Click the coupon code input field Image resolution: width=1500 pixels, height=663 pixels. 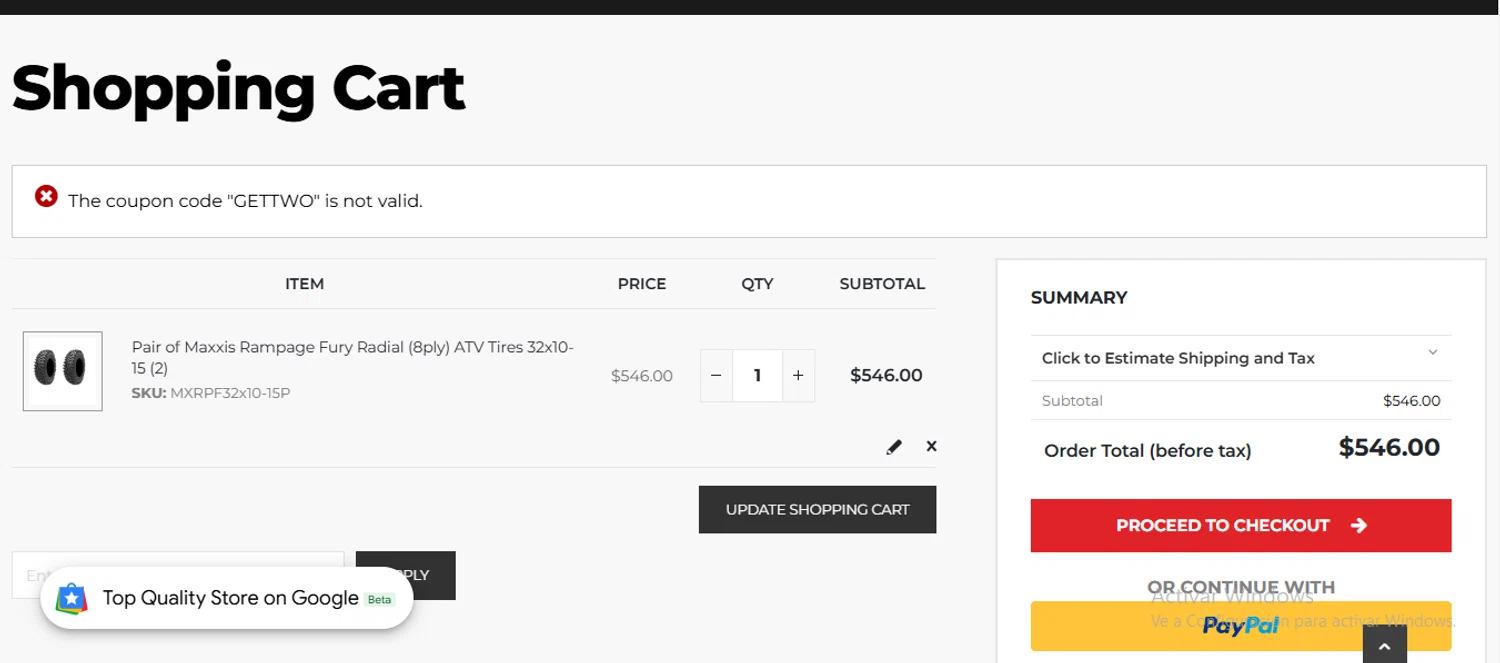[178, 575]
